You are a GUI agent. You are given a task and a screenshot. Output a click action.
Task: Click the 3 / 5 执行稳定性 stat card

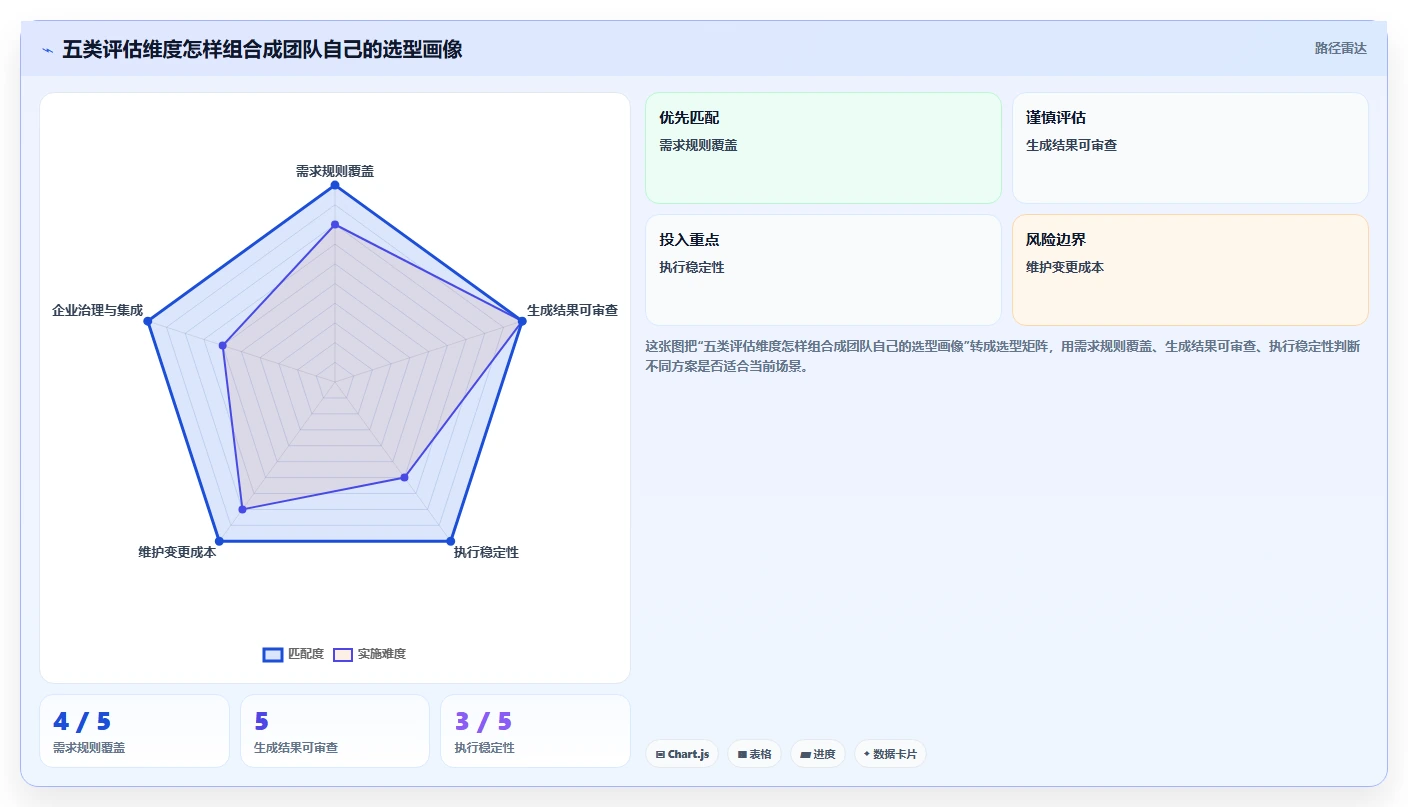click(x=535, y=731)
